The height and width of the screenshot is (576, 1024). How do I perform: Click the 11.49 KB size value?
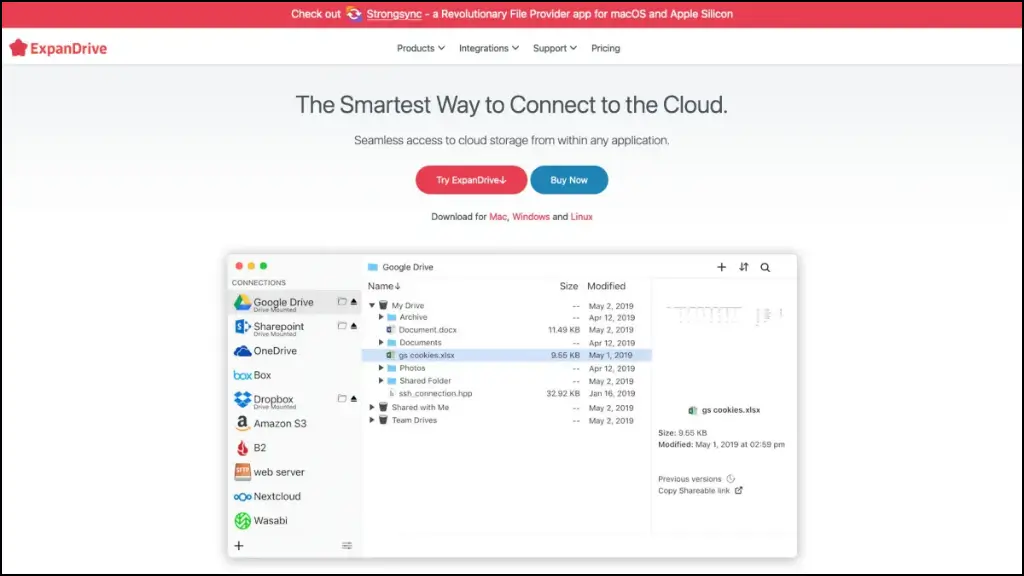click(564, 330)
